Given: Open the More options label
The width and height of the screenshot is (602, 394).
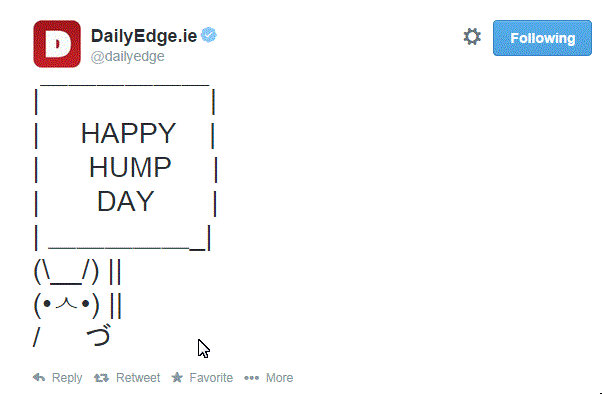Looking at the screenshot, I should [280, 378].
